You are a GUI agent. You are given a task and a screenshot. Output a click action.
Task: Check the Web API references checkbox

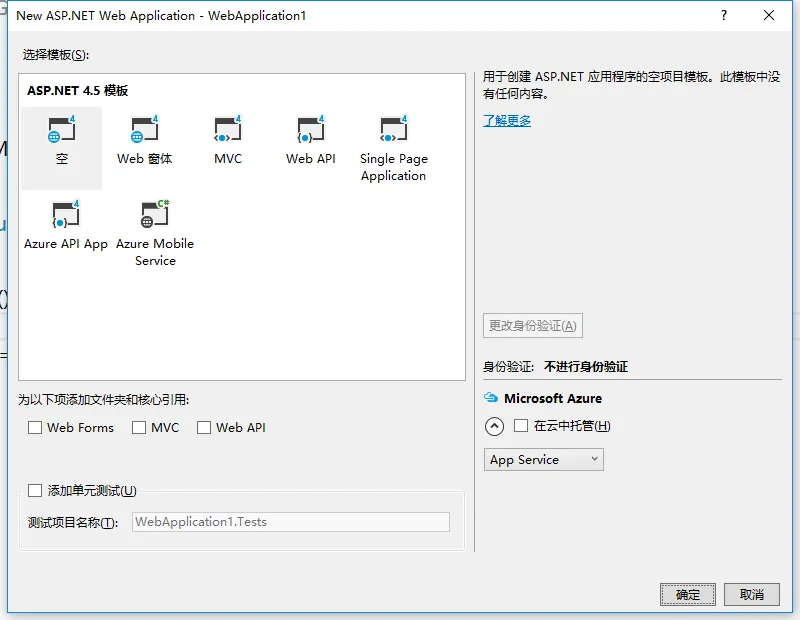tap(204, 428)
